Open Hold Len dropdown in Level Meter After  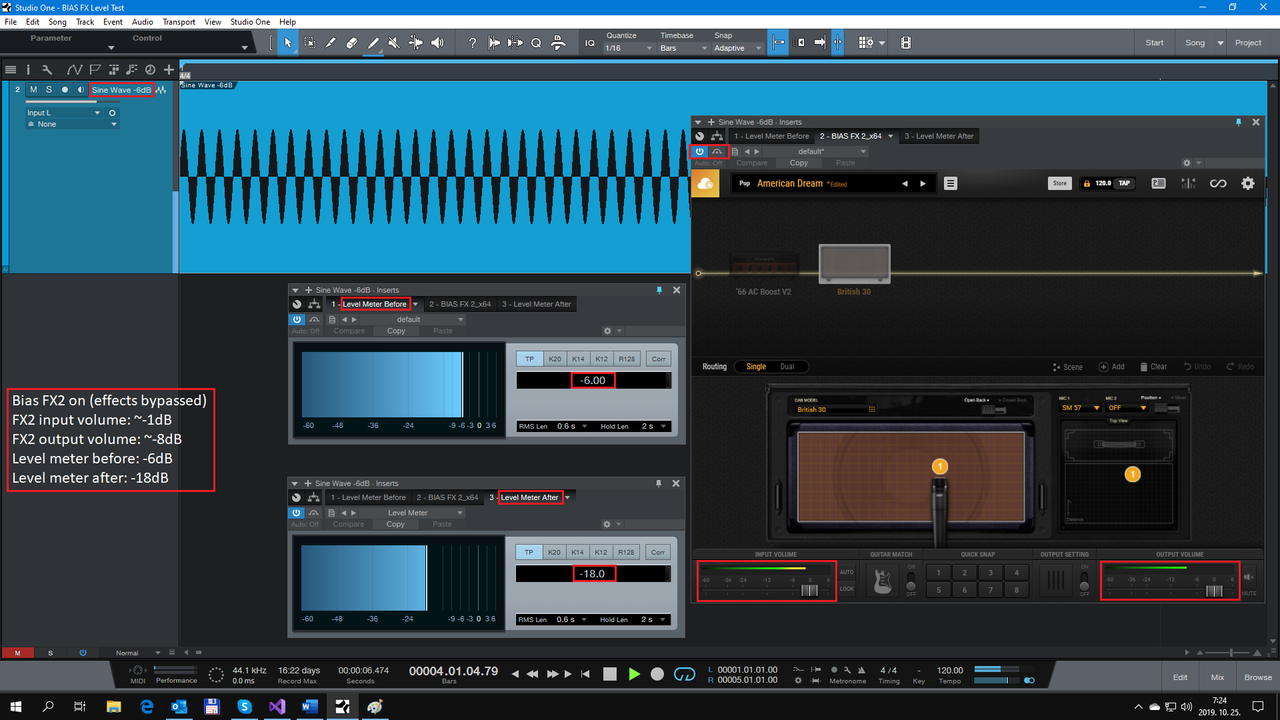click(654, 620)
